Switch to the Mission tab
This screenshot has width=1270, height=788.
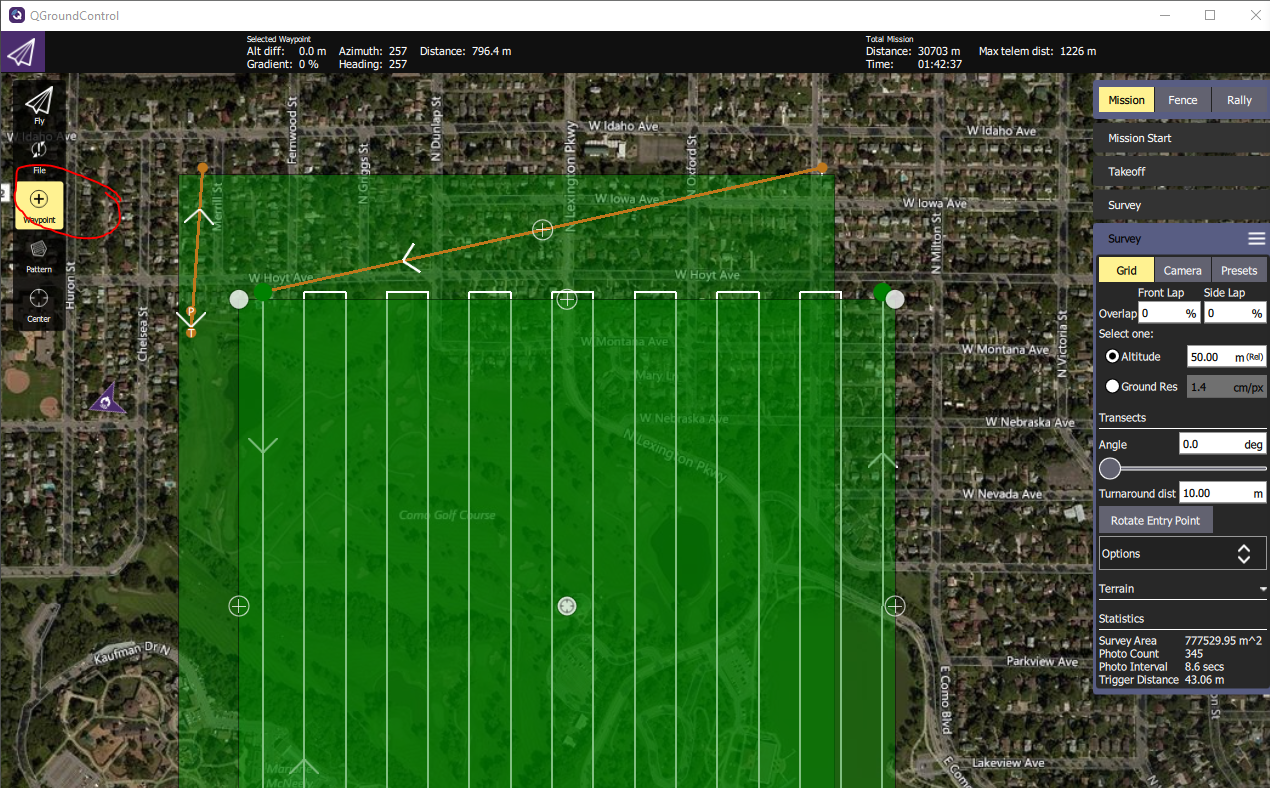click(1126, 100)
